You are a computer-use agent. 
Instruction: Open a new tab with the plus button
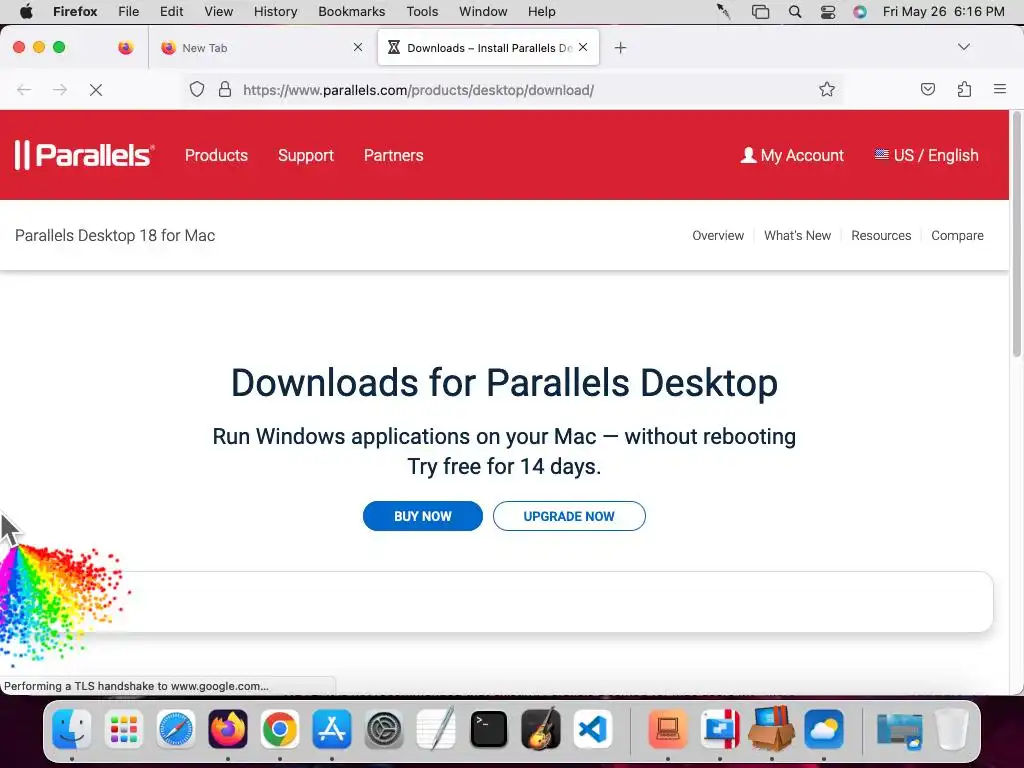click(620, 48)
